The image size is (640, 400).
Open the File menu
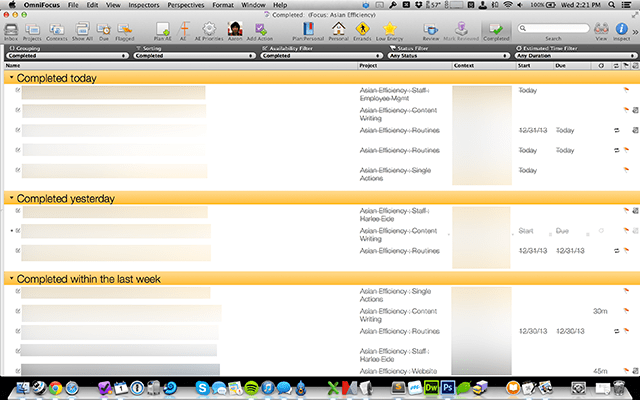pos(73,5)
